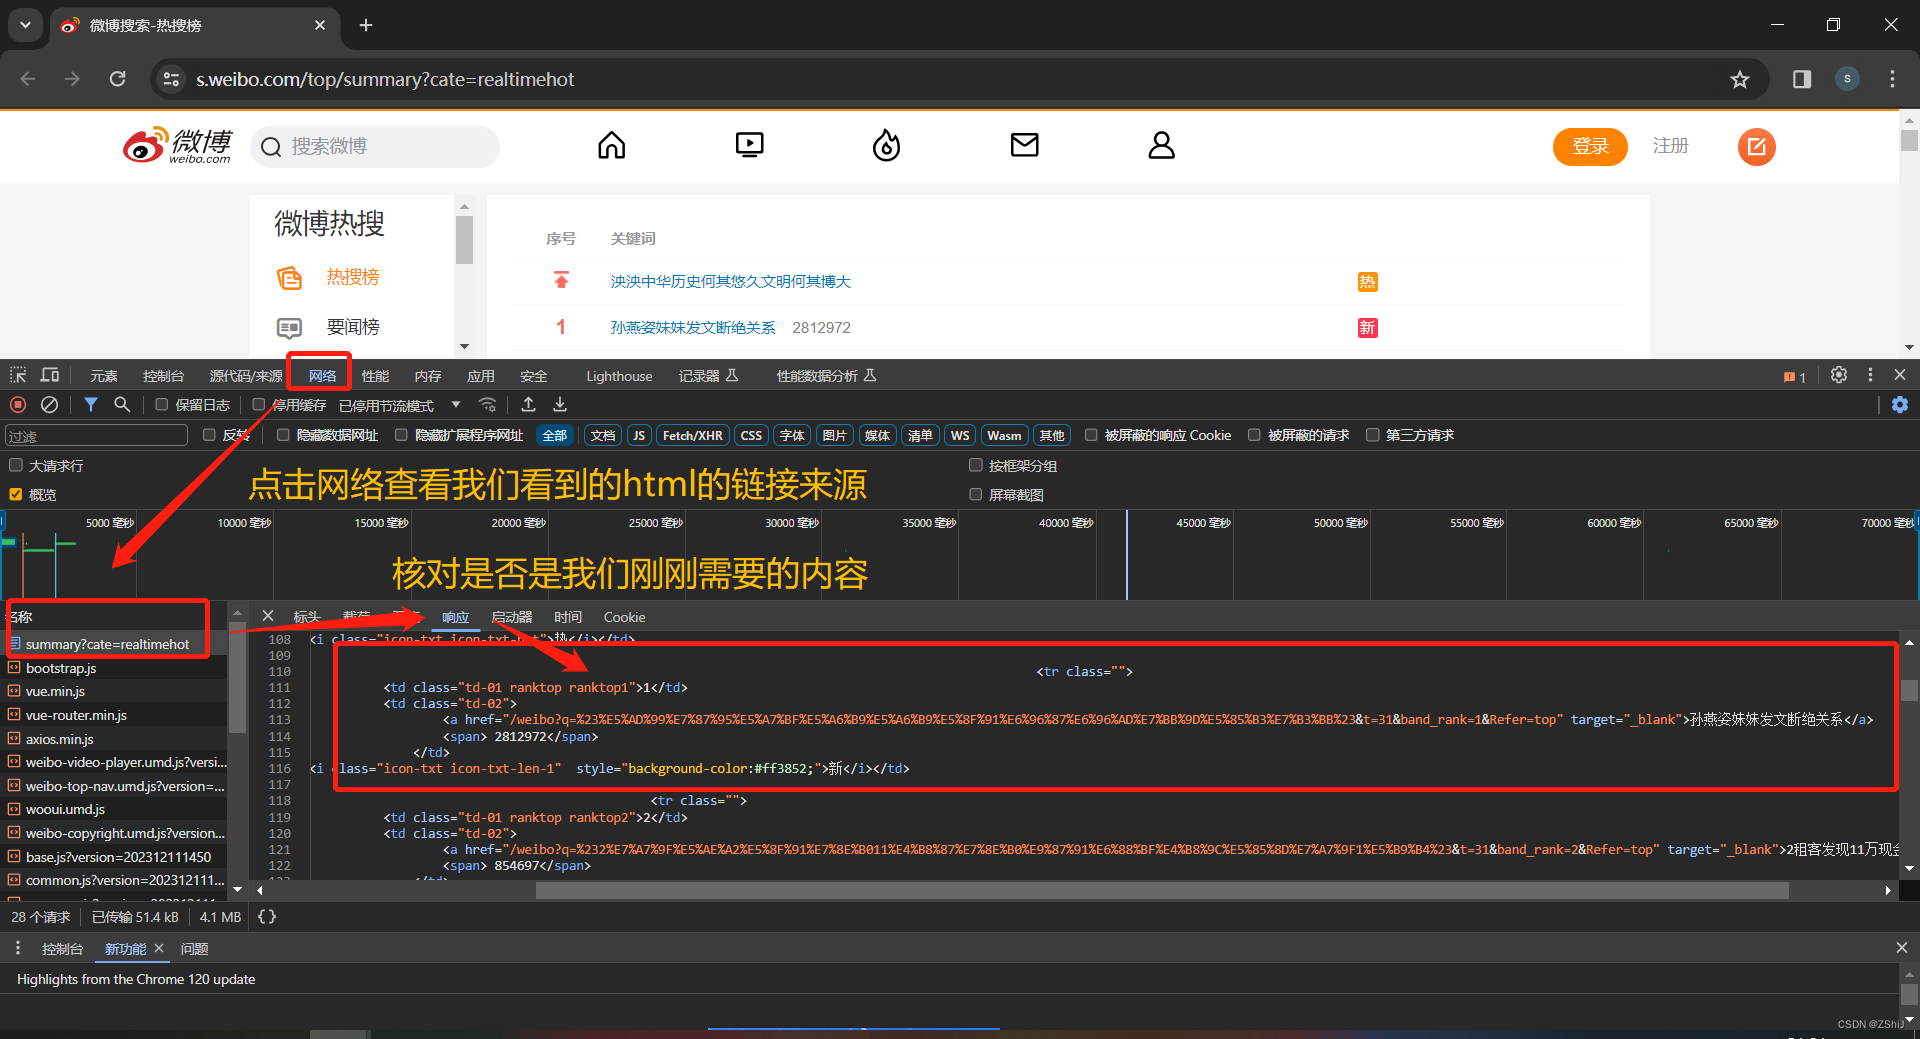Open the 热搜榜 sidebar link
Image resolution: width=1920 pixels, height=1039 pixels.
(353, 277)
